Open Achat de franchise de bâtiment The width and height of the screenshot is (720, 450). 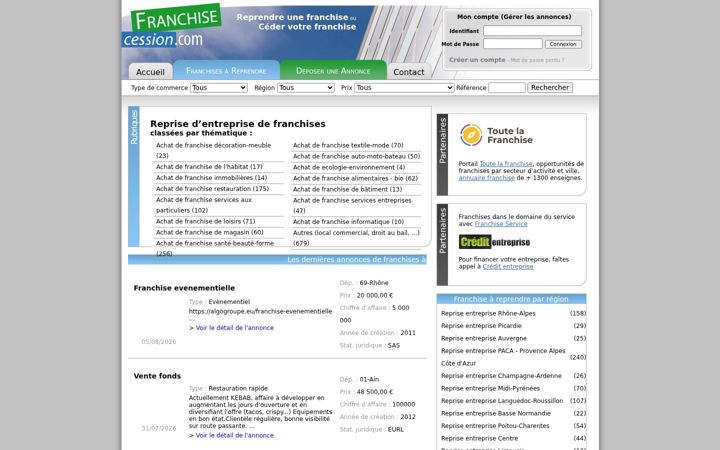point(347,189)
